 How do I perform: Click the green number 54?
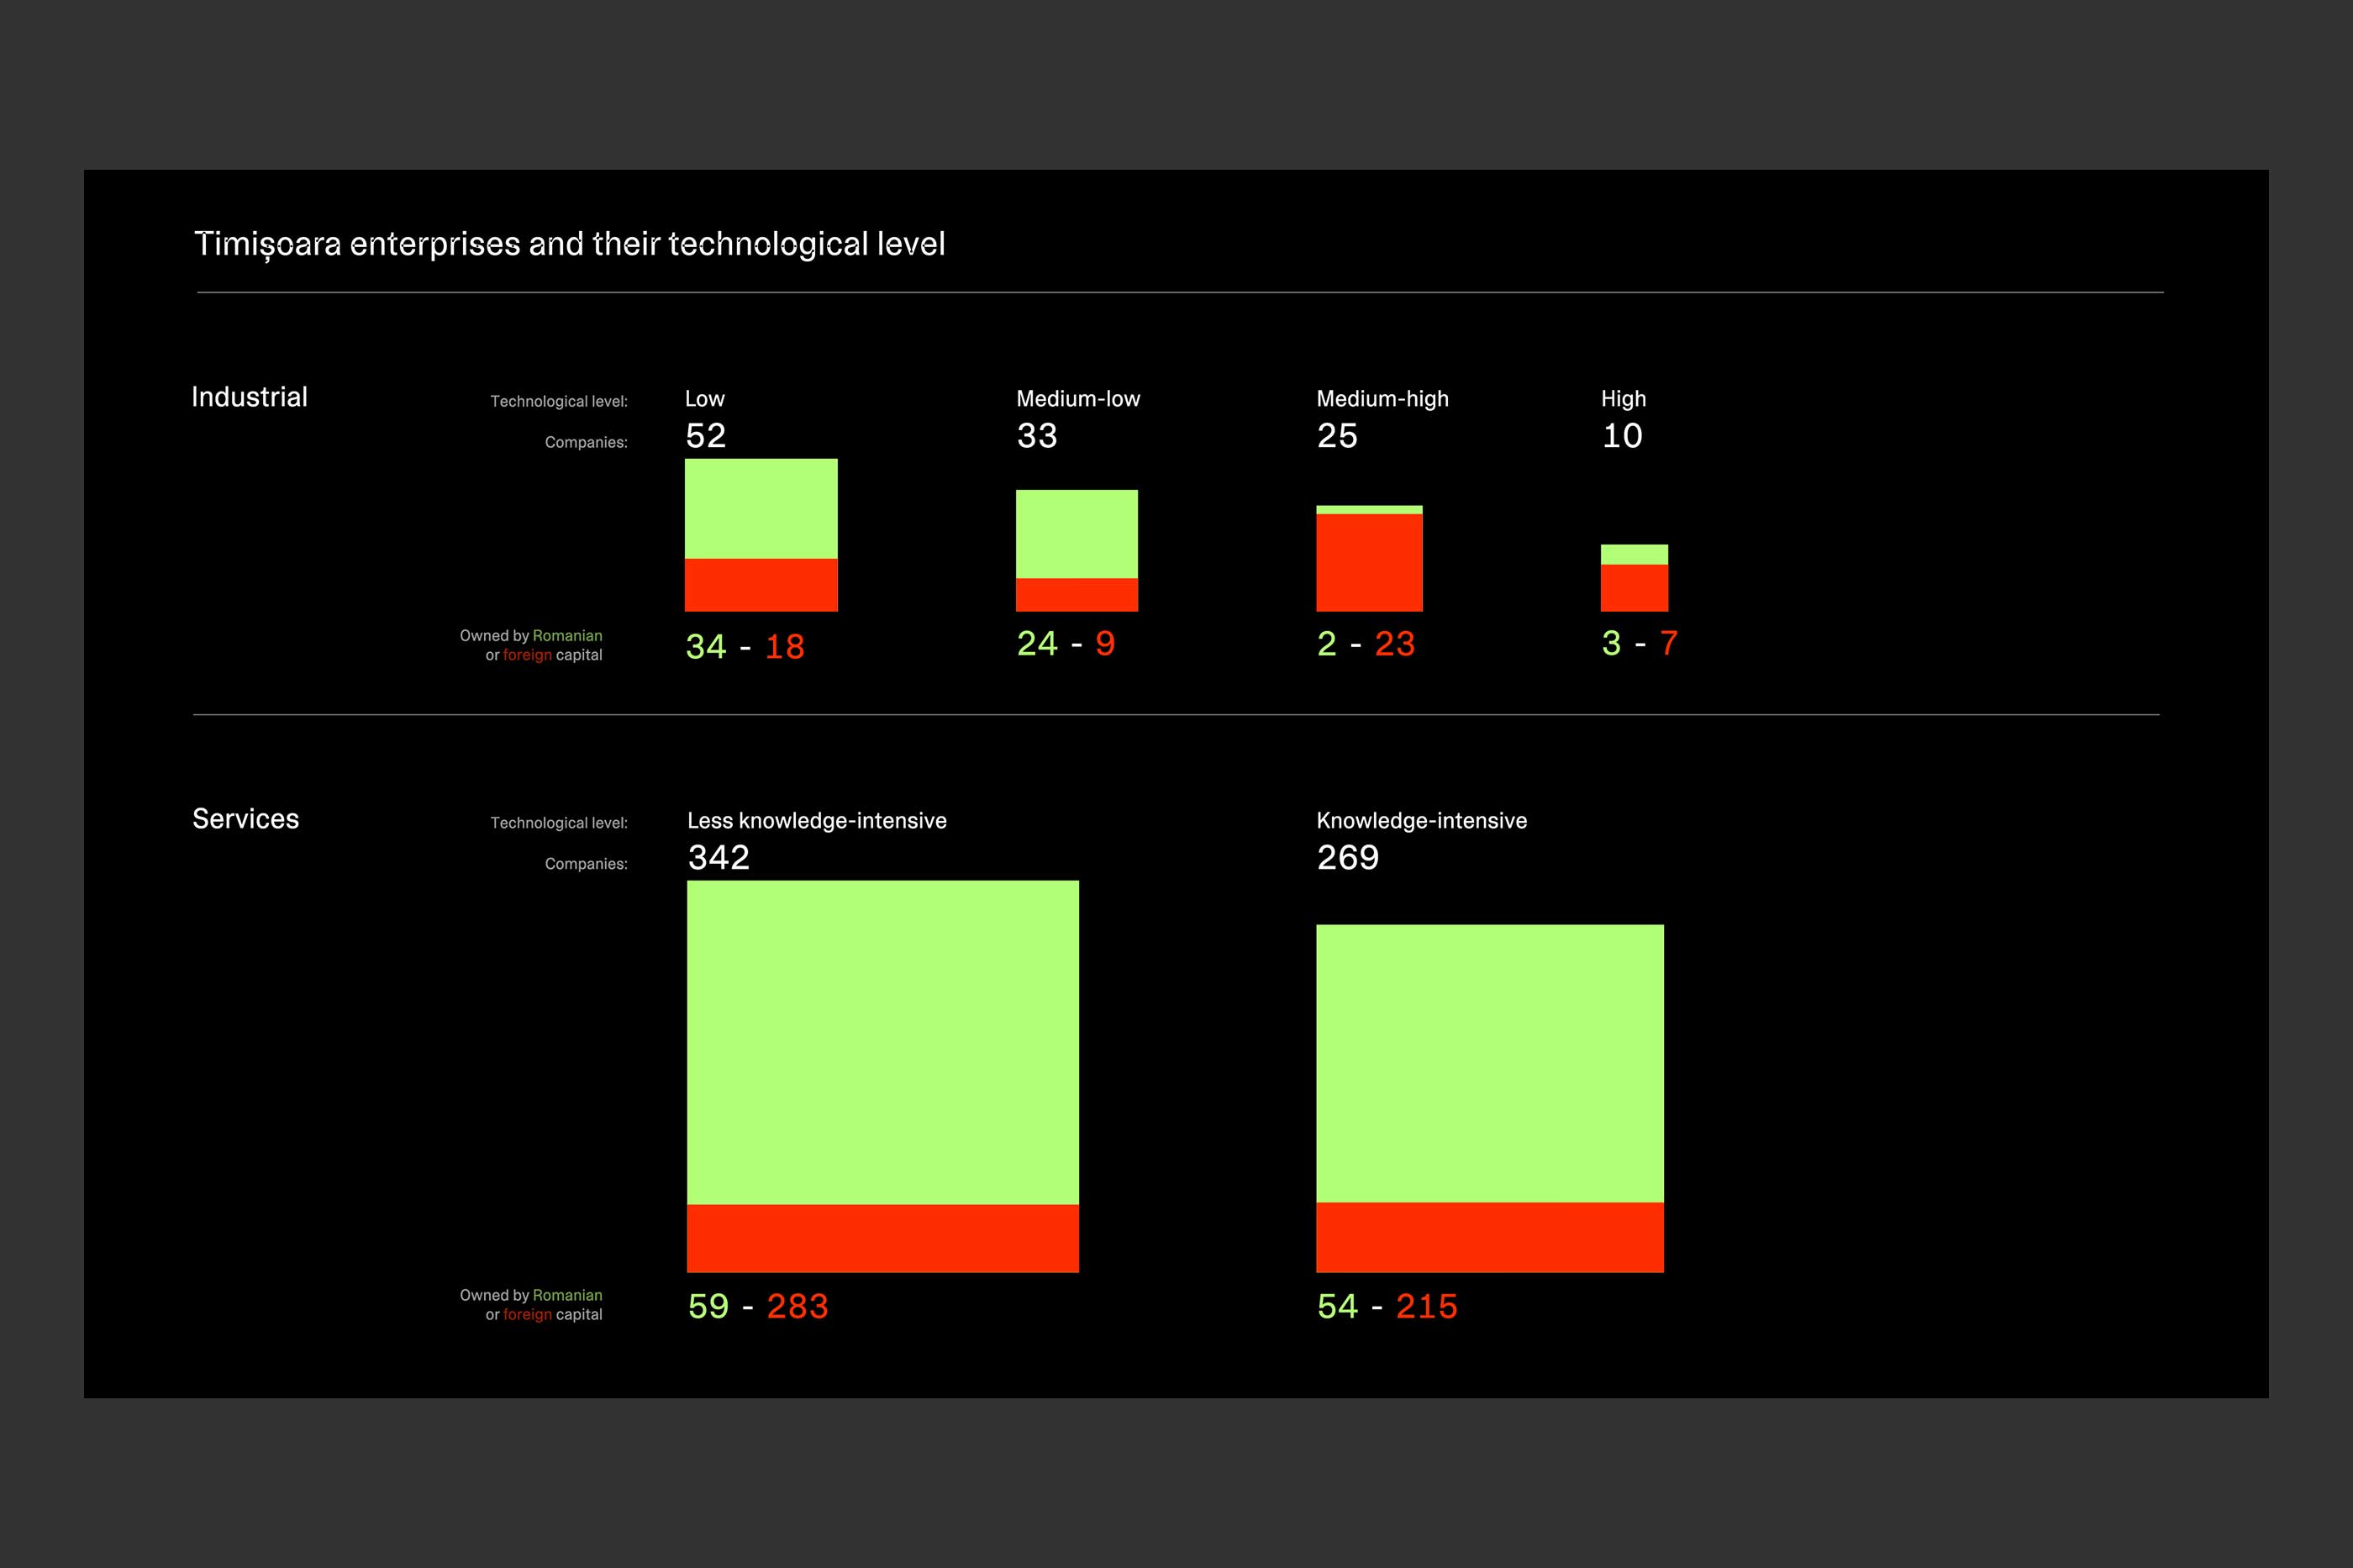[1337, 1306]
